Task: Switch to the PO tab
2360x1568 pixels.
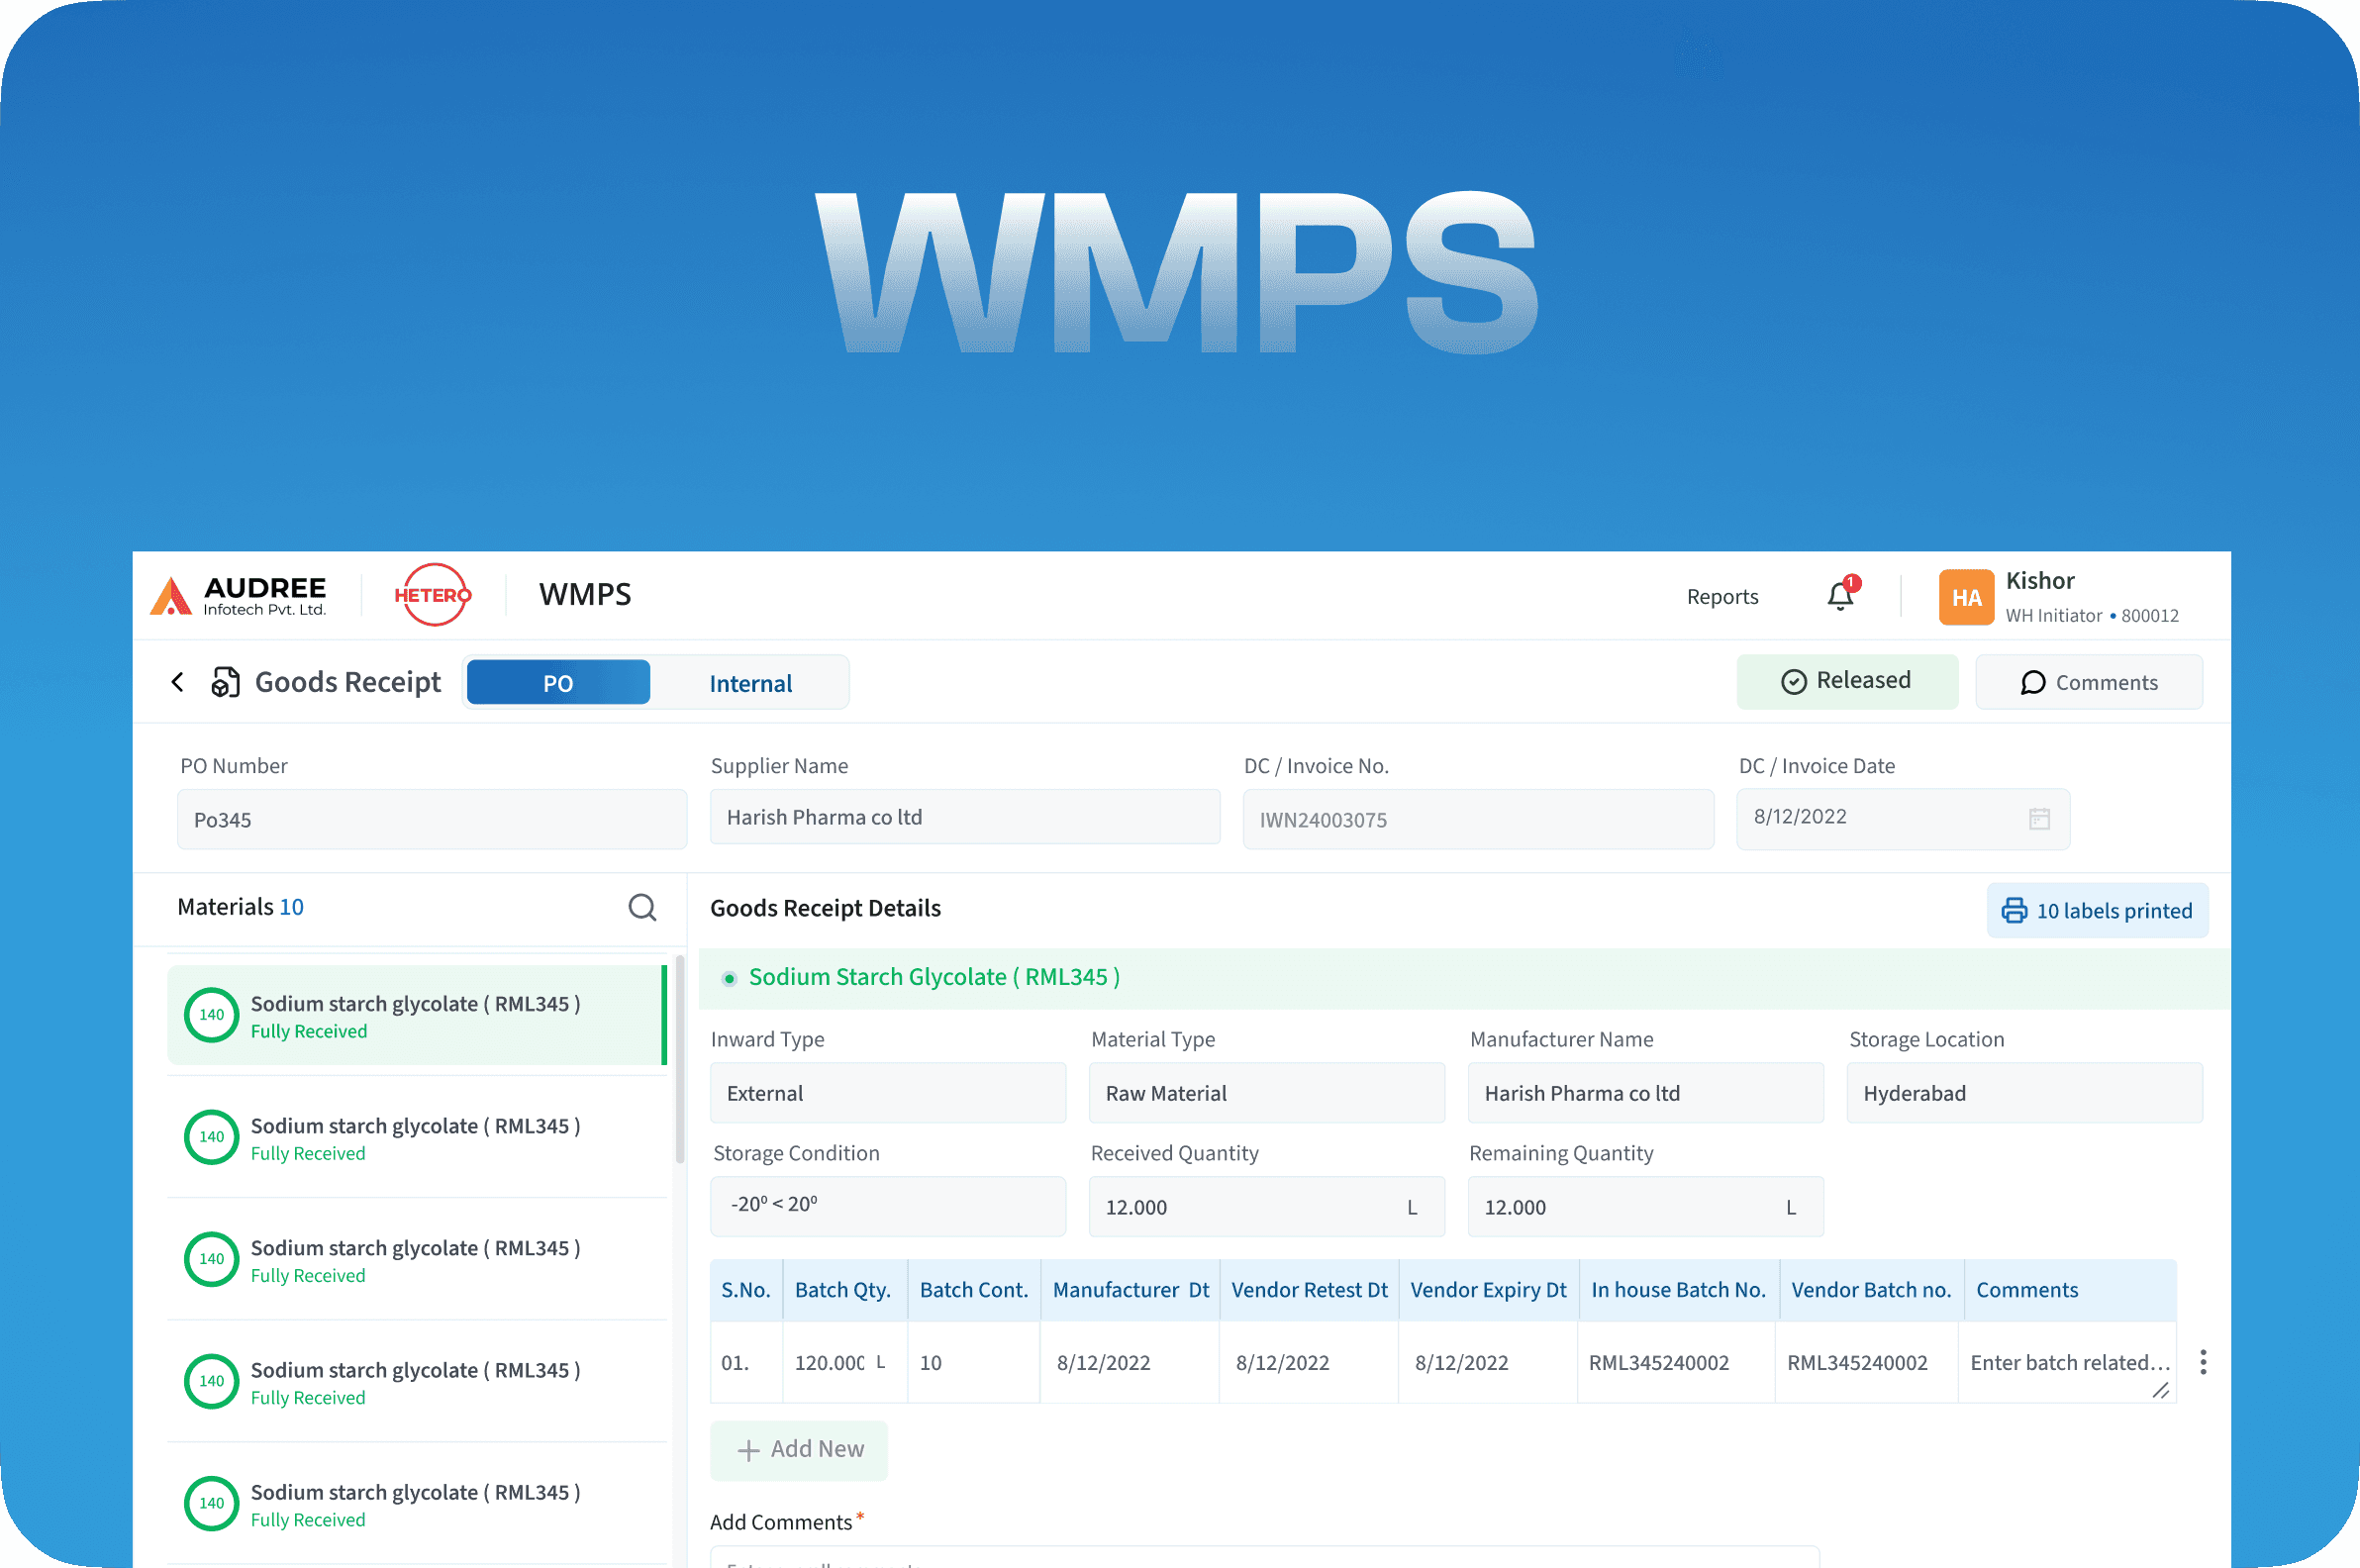Action: 558,683
